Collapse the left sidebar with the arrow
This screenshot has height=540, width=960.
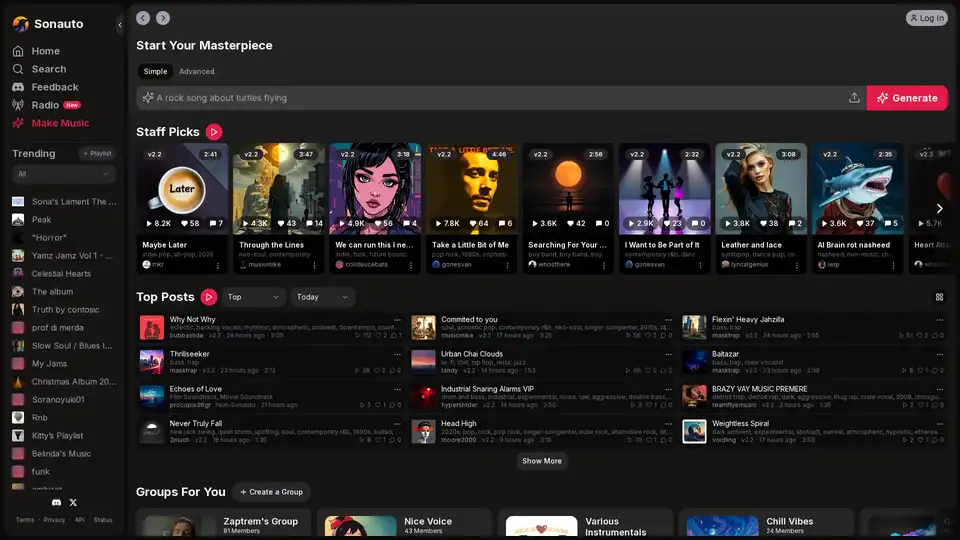(x=120, y=24)
